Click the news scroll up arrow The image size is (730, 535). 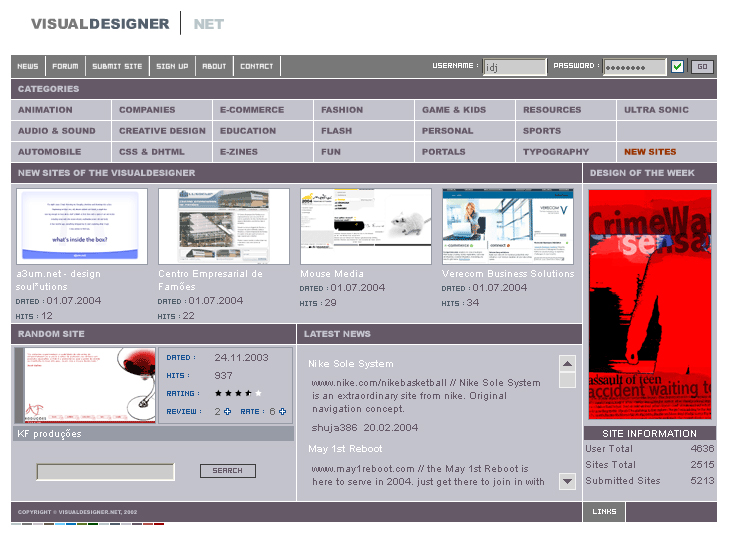point(567,364)
